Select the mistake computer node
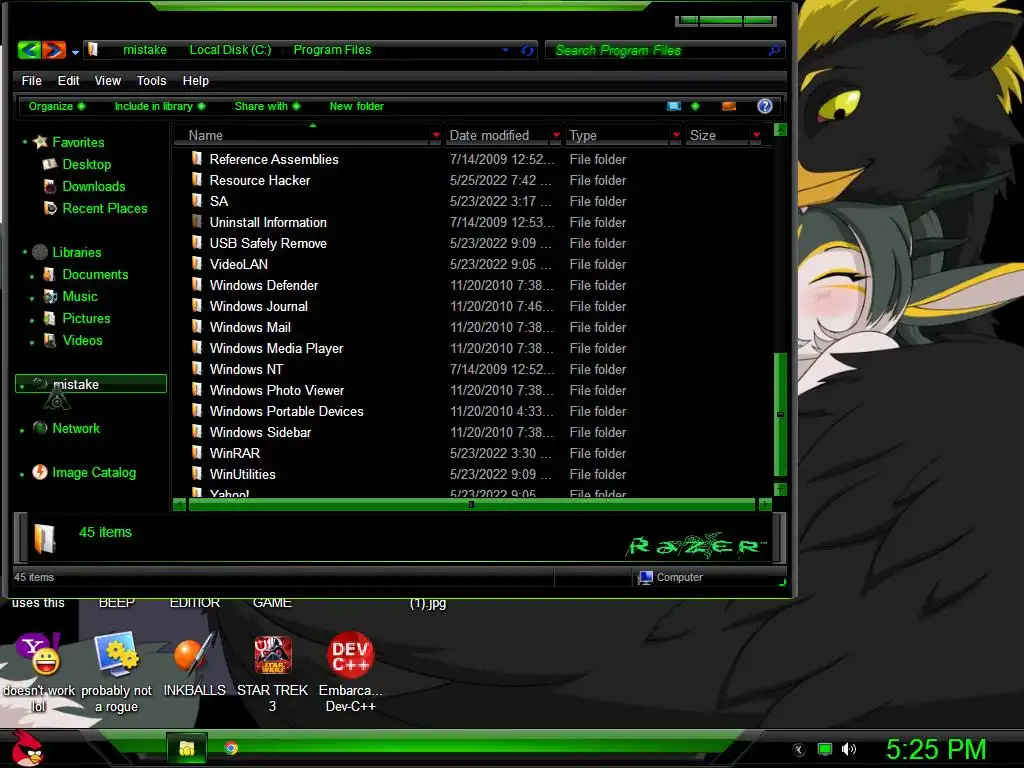 (91, 384)
